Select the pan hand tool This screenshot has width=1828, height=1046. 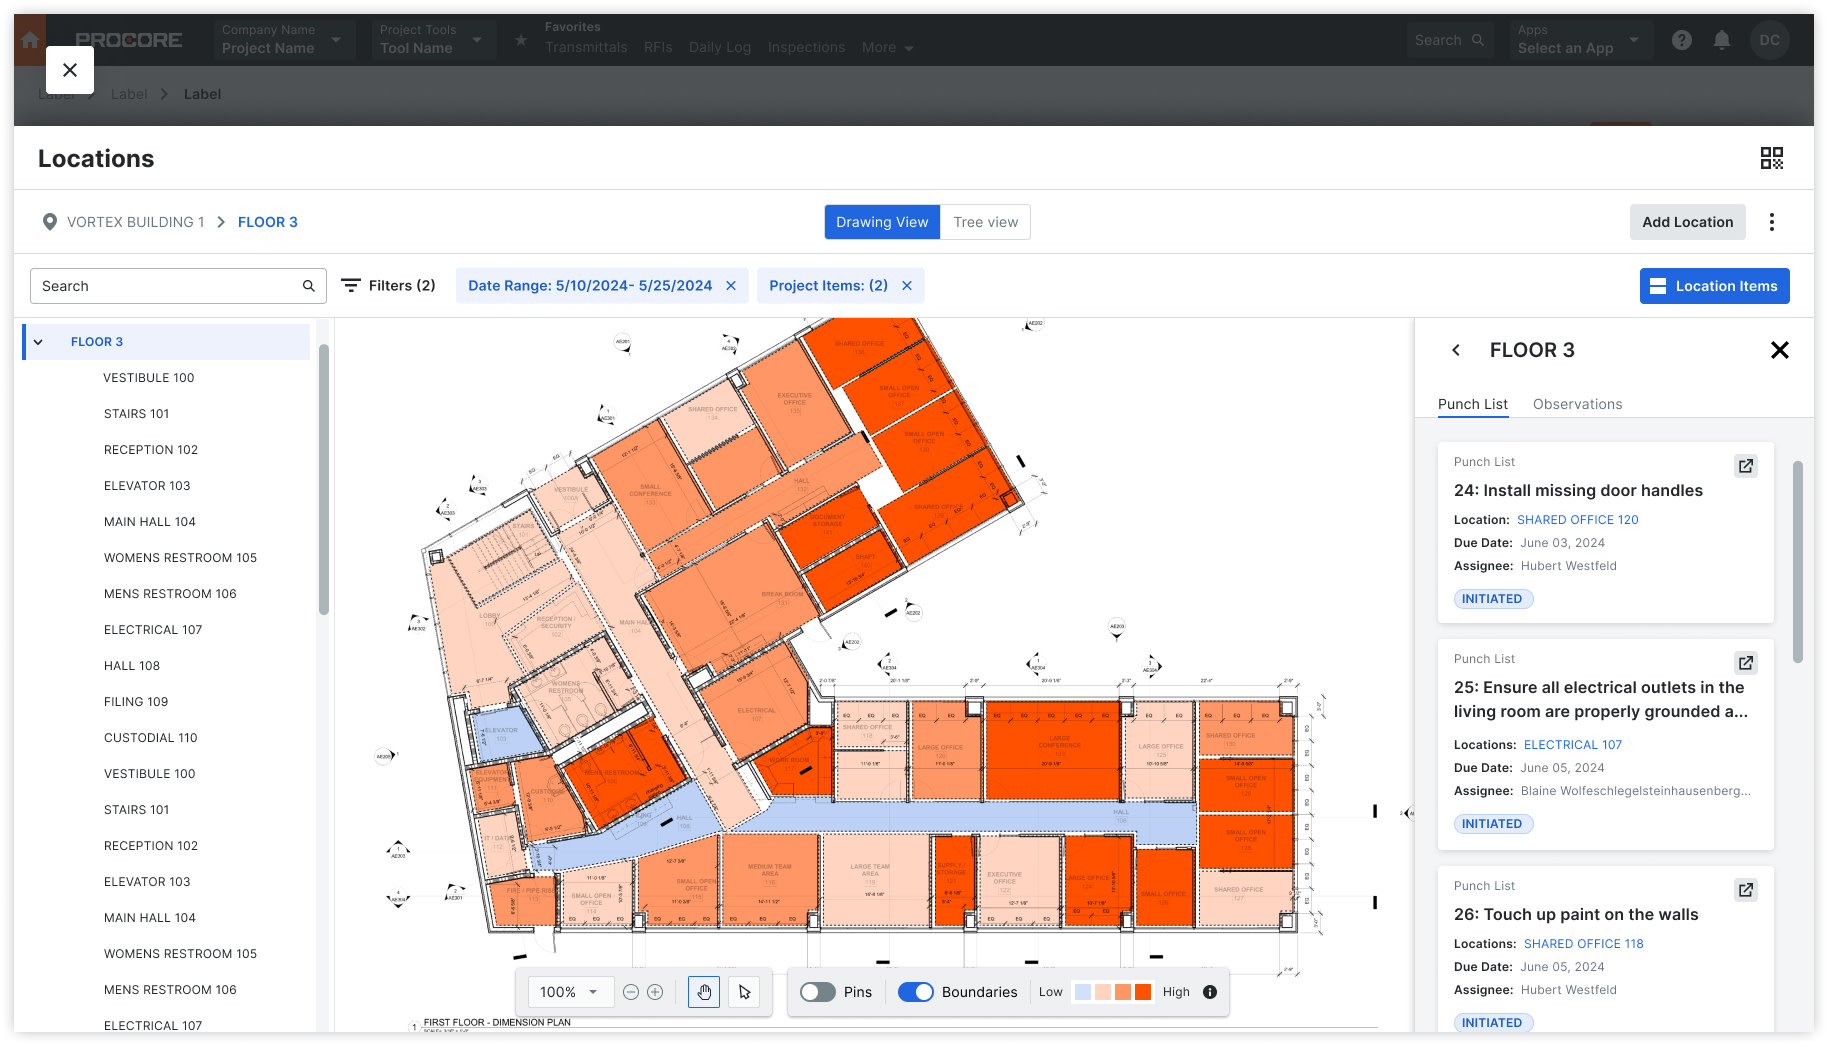click(x=703, y=991)
